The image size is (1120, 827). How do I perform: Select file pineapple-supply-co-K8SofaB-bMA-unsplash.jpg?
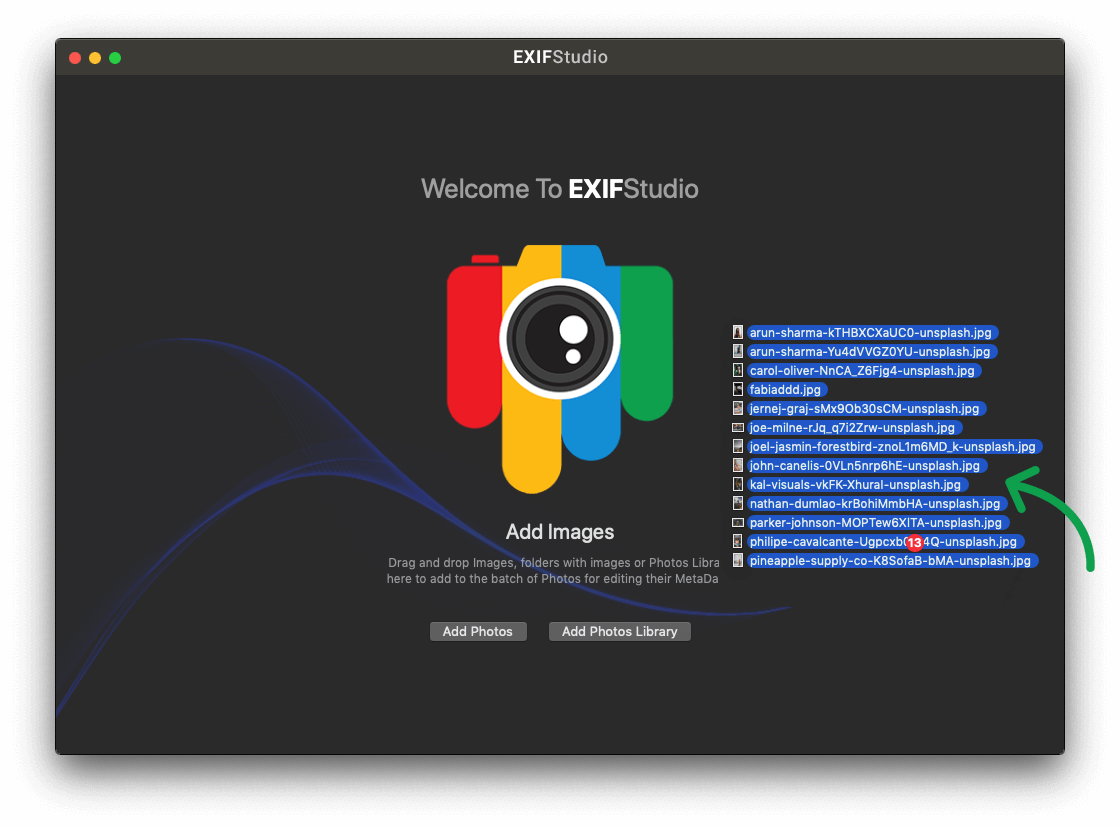click(x=892, y=561)
